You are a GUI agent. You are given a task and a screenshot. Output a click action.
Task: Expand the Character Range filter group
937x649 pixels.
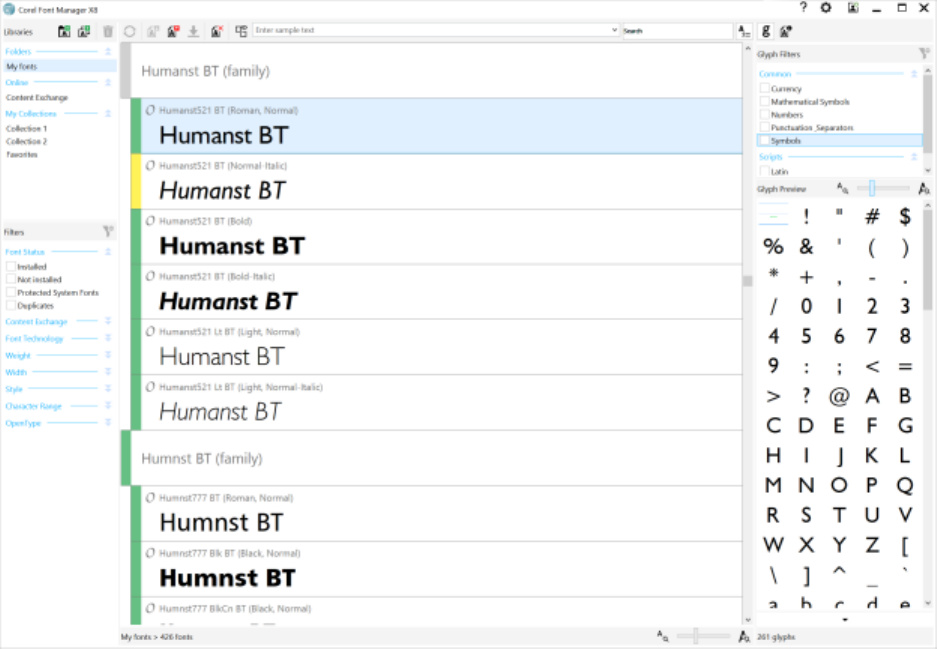[108, 406]
